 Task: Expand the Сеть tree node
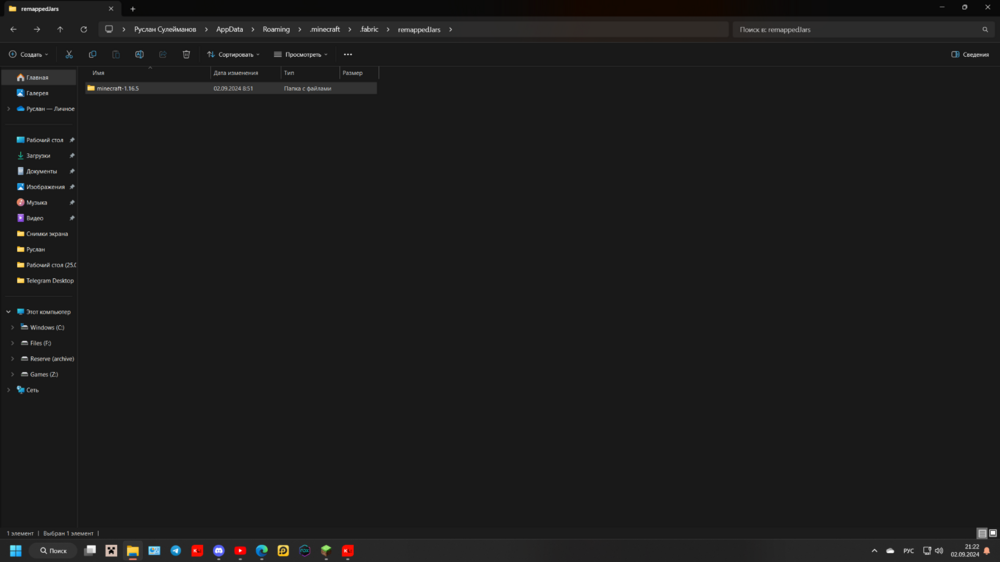tap(8, 390)
